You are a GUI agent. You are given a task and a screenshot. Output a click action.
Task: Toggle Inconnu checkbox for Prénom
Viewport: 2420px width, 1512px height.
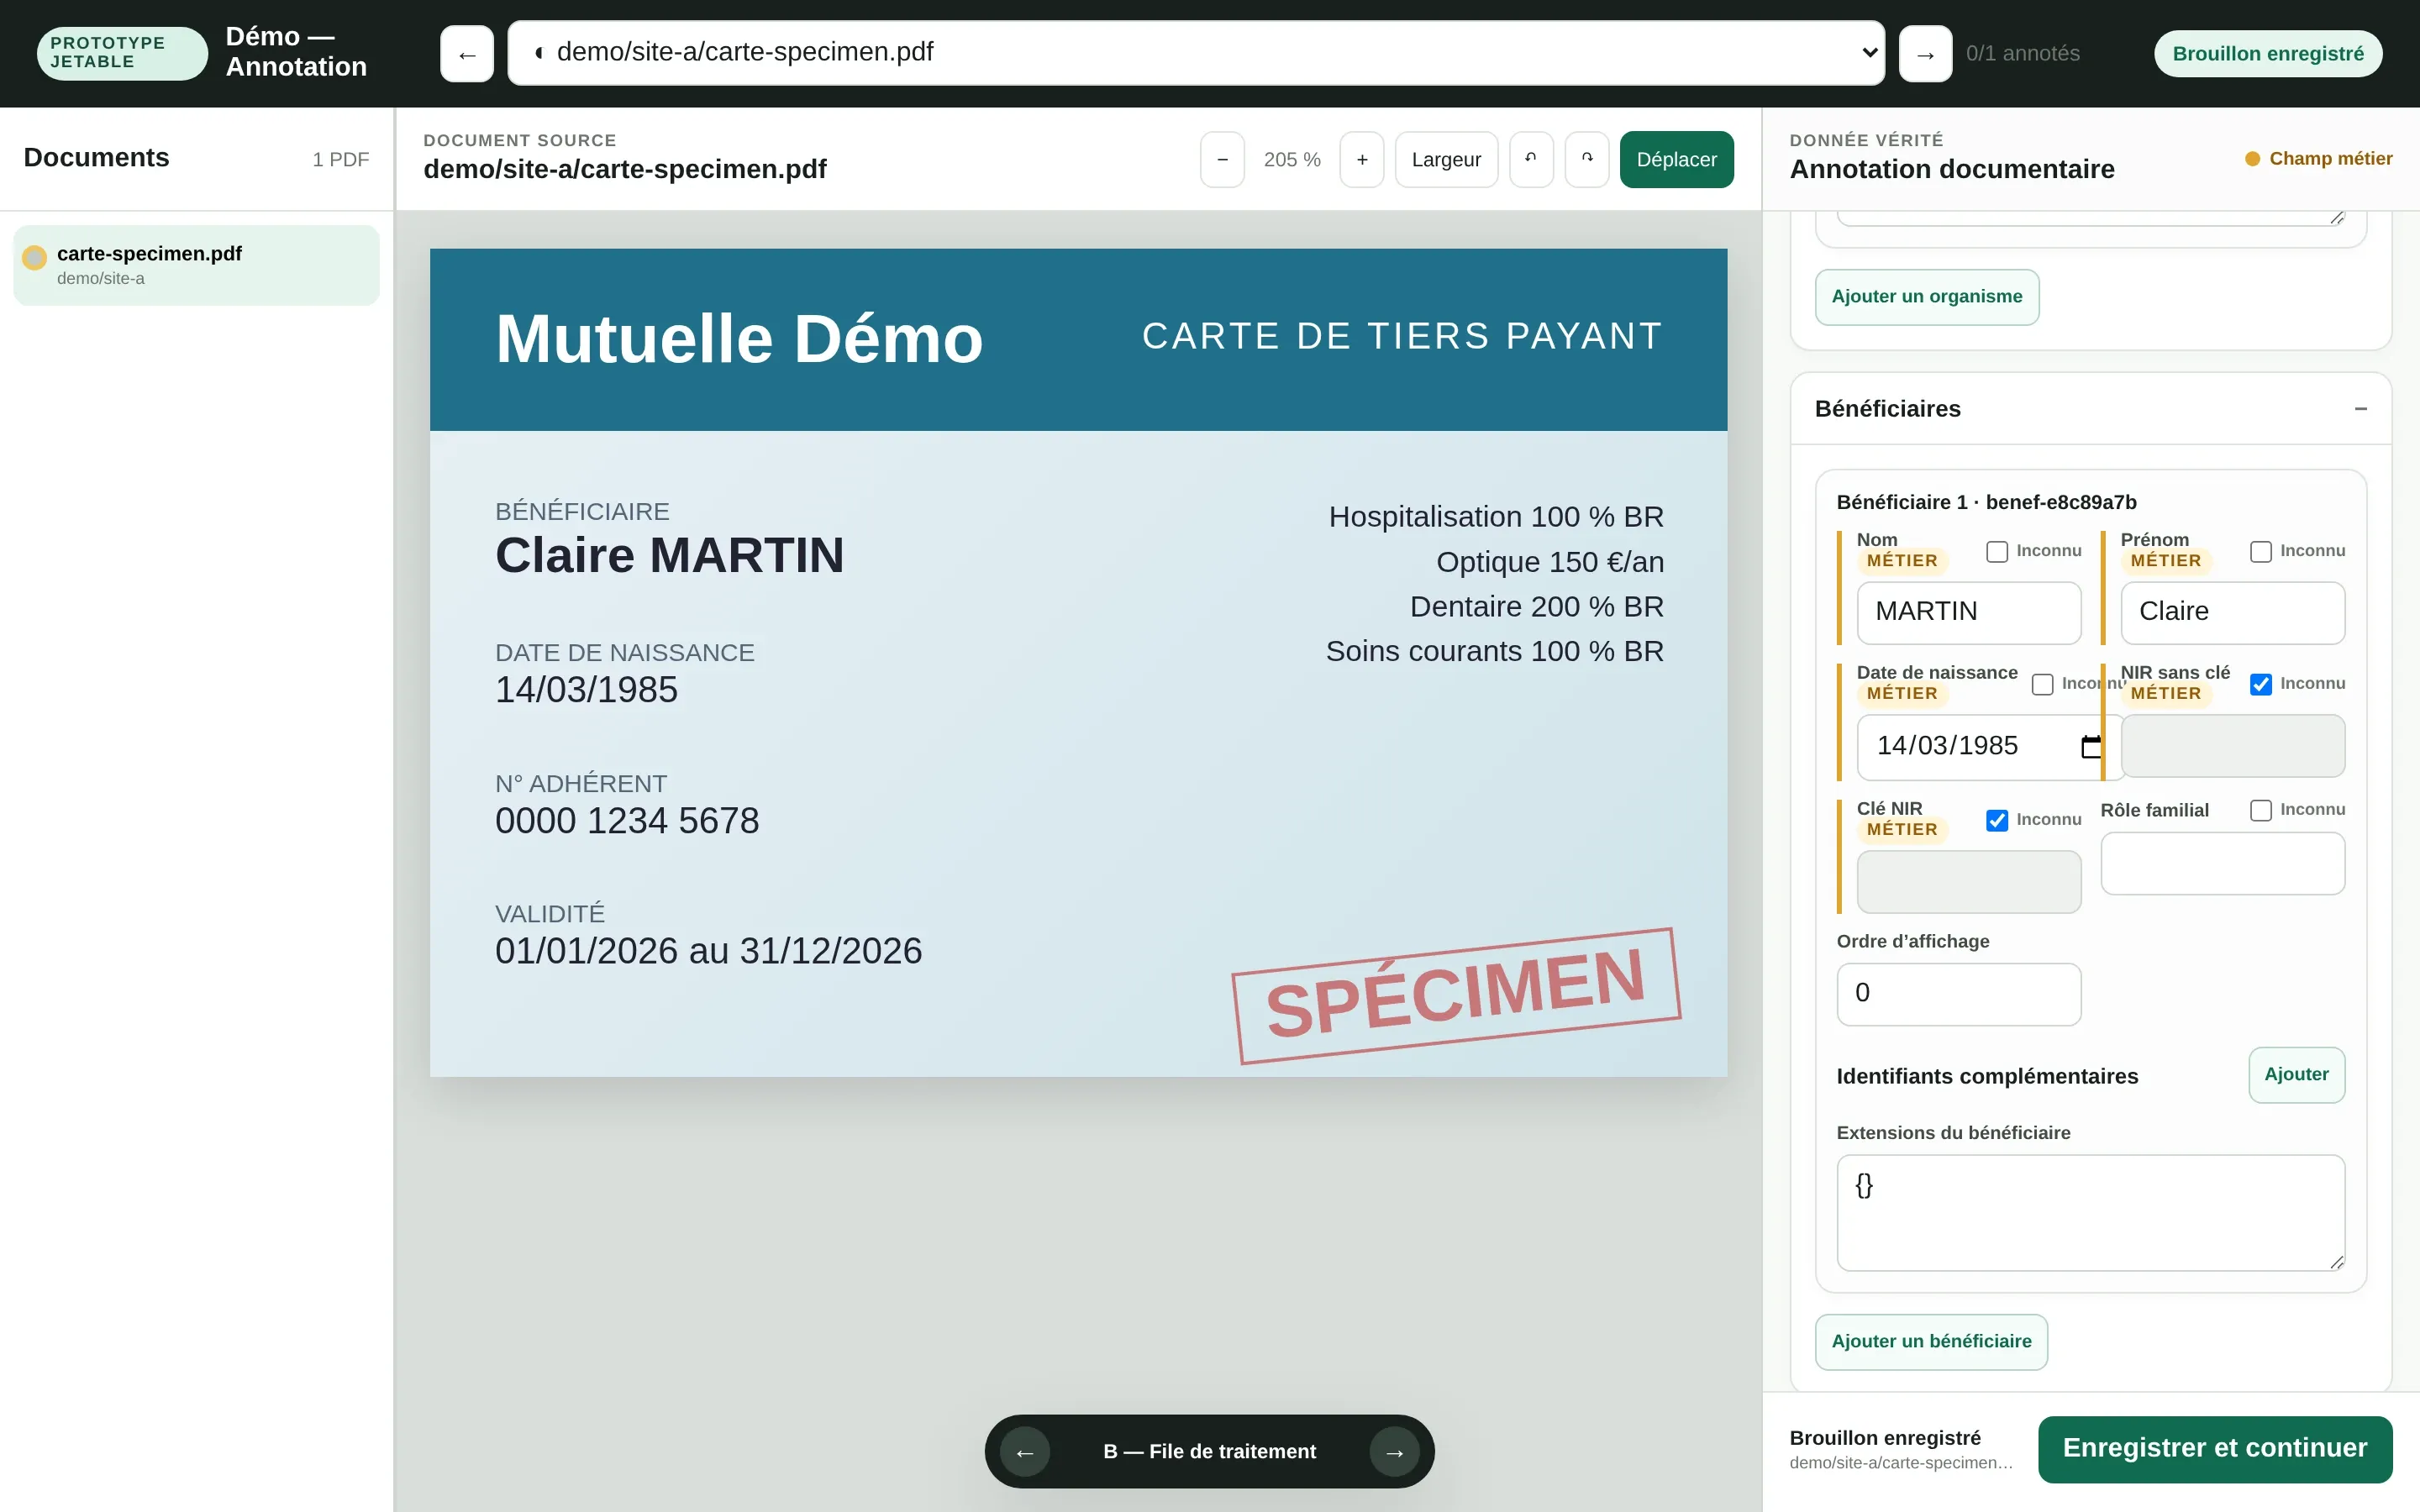pyautogui.click(x=2261, y=552)
